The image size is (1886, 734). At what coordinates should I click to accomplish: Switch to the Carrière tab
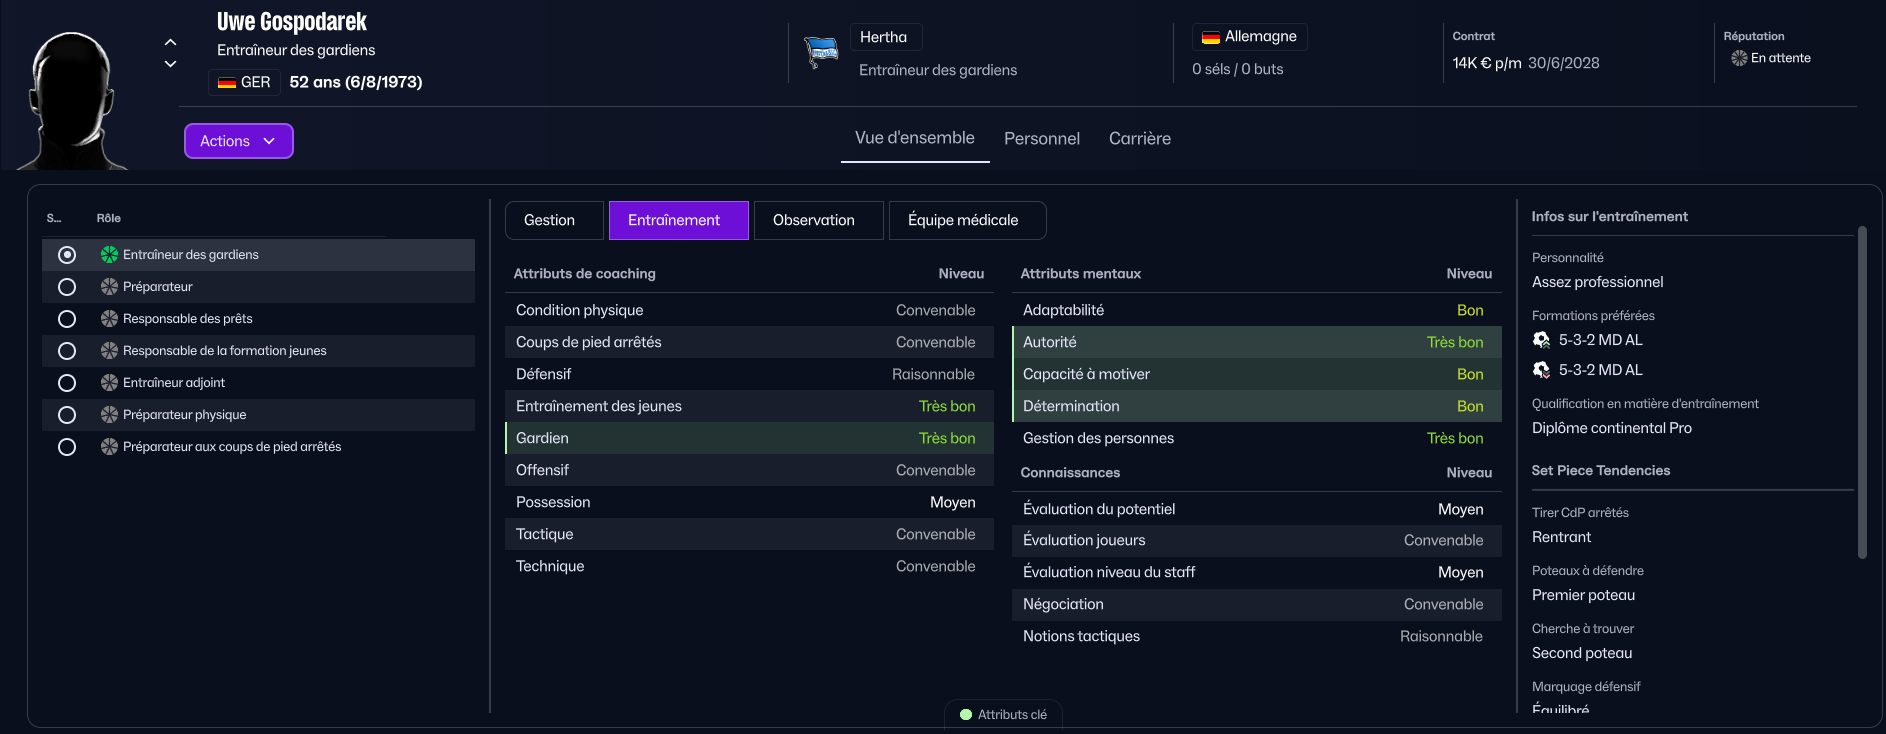coord(1139,139)
